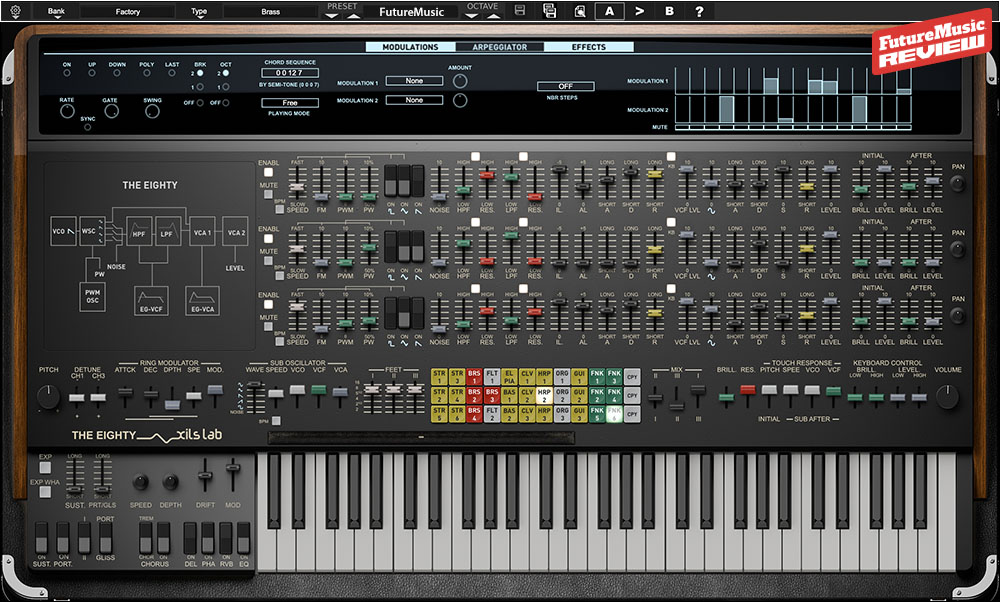Toggle the first layer ENABL checkbox
Image resolution: width=1000 pixels, height=602 pixels.
click(x=268, y=172)
